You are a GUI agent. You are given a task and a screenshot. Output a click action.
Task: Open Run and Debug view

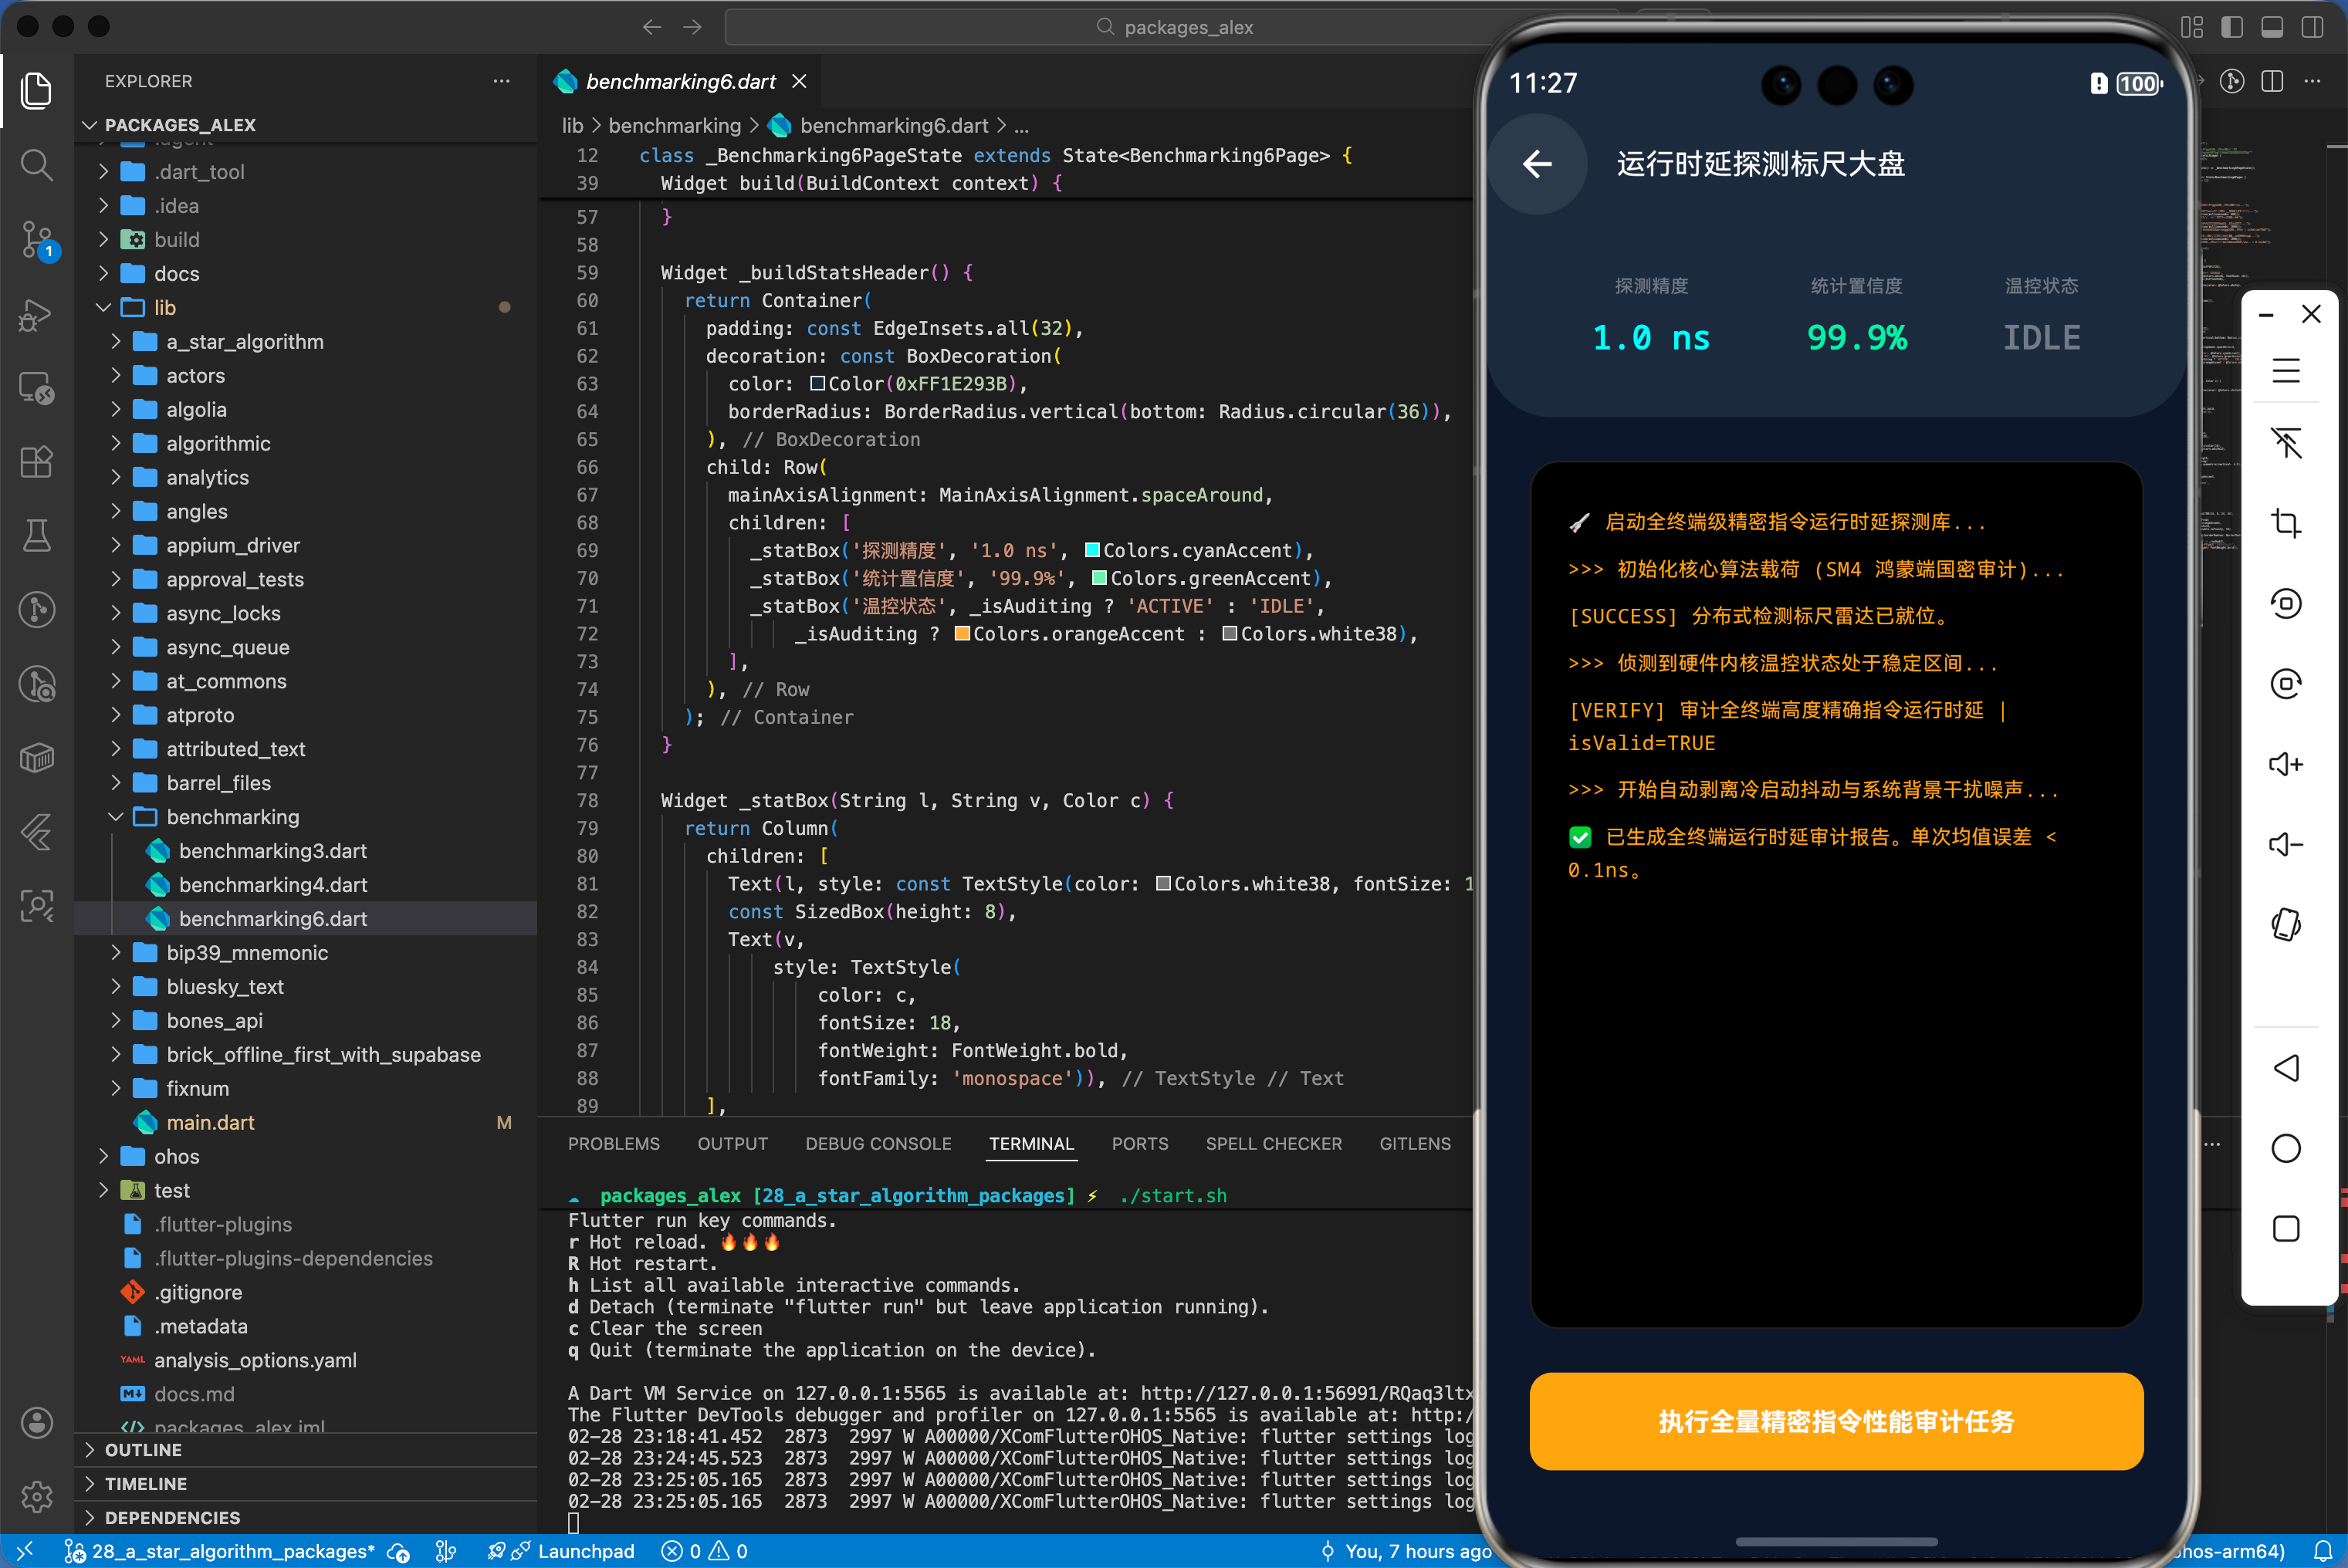37,315
